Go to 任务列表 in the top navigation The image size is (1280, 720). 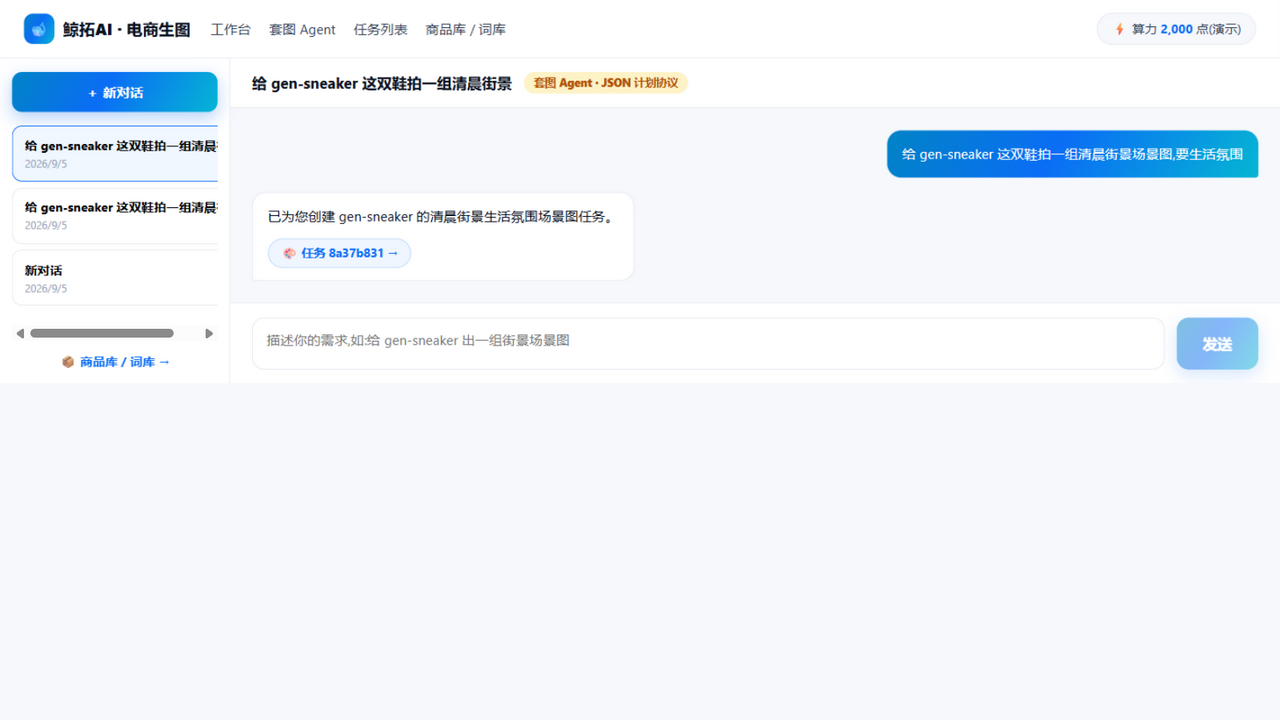coord(380,30)
